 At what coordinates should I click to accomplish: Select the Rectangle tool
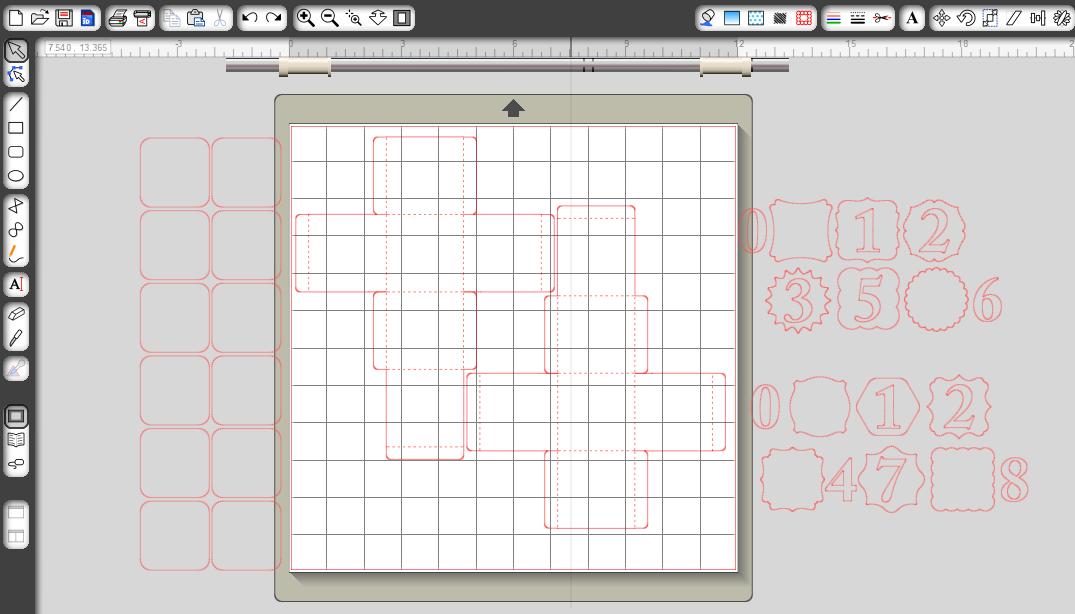tap(16, 128)
